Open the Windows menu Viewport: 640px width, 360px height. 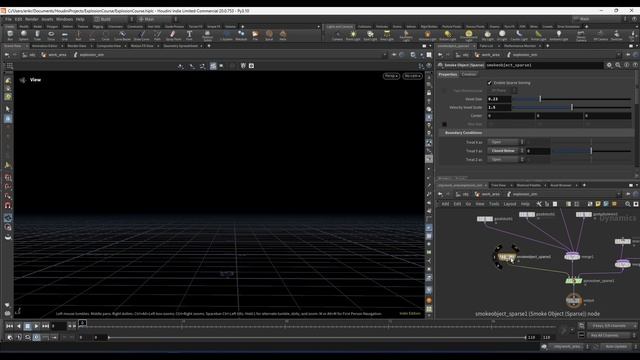[64, 19]
